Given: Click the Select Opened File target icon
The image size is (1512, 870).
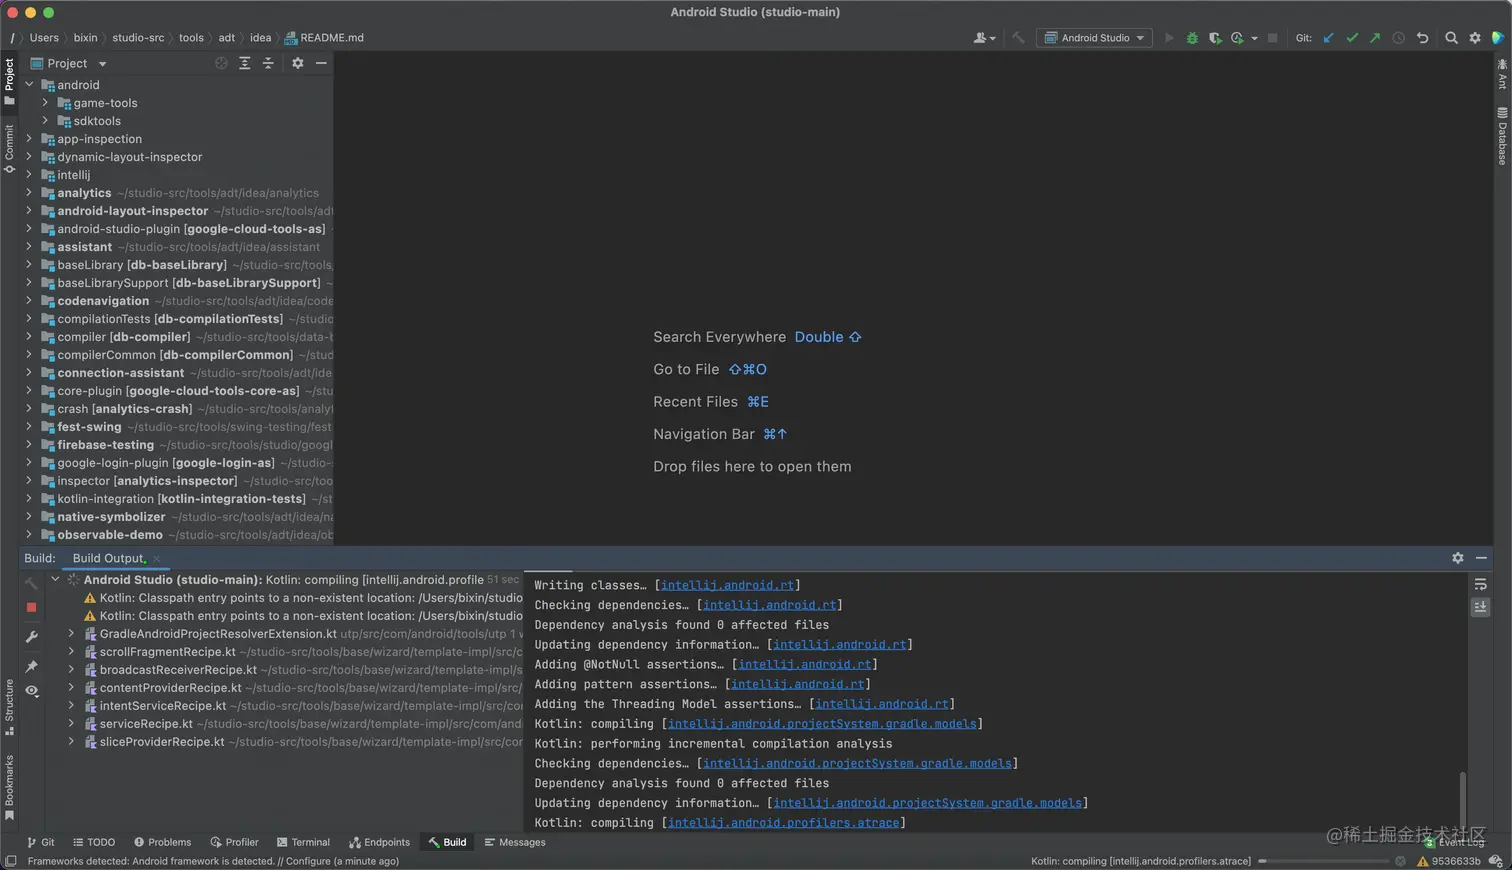Looking at the screenshot, I should (x=221, y=63).
